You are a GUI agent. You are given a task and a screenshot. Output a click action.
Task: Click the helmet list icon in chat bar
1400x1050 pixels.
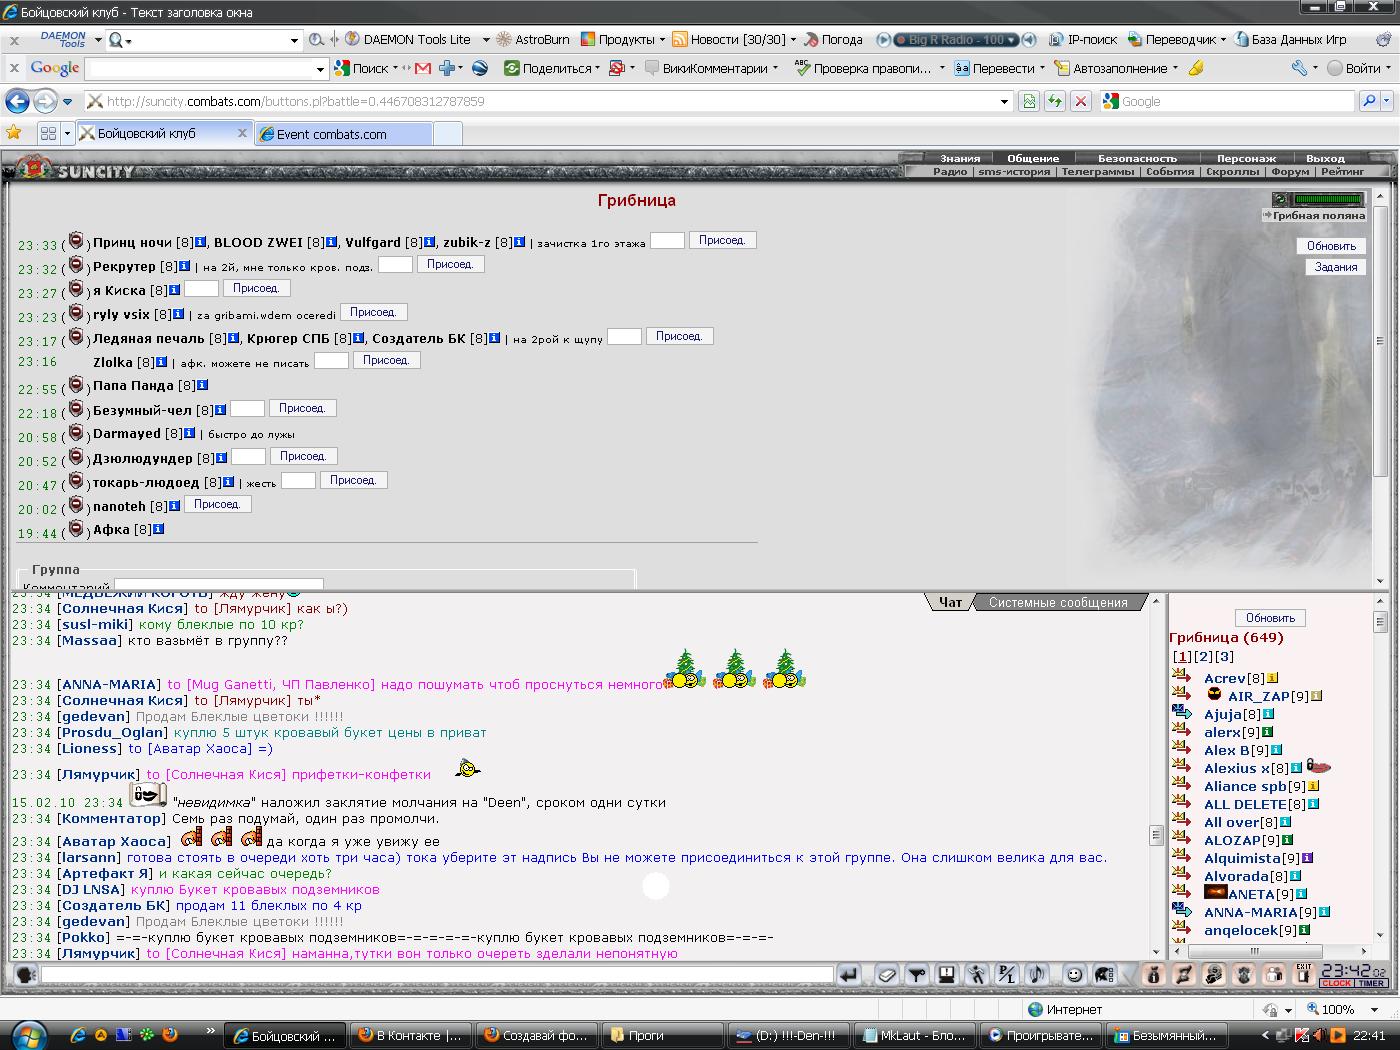(x=1104, y=974)
